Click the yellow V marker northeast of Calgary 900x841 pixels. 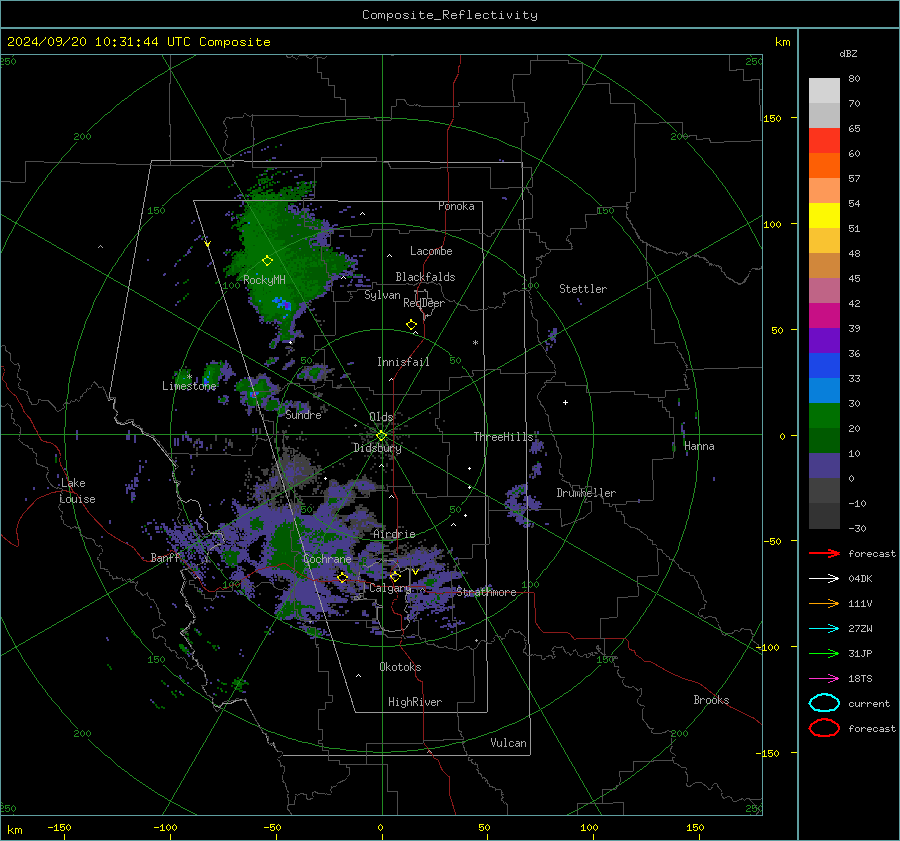click(x=415, y=572)
